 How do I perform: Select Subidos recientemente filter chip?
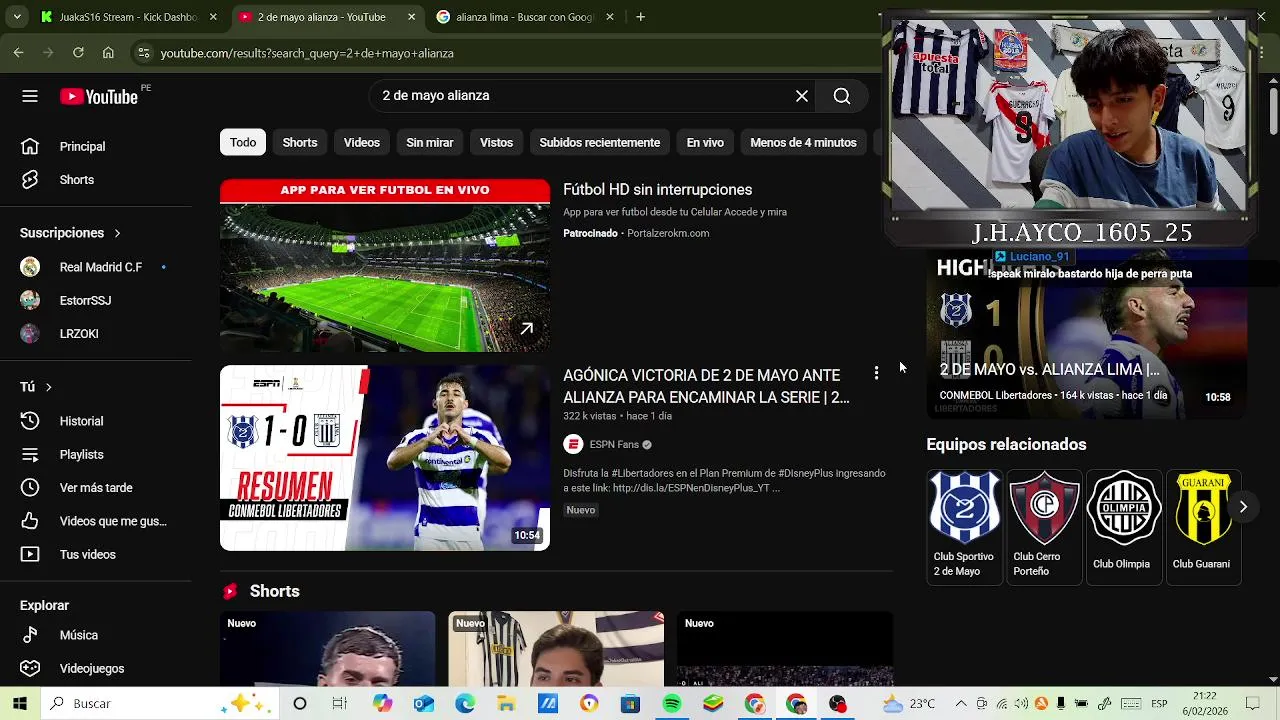(600, 143)
